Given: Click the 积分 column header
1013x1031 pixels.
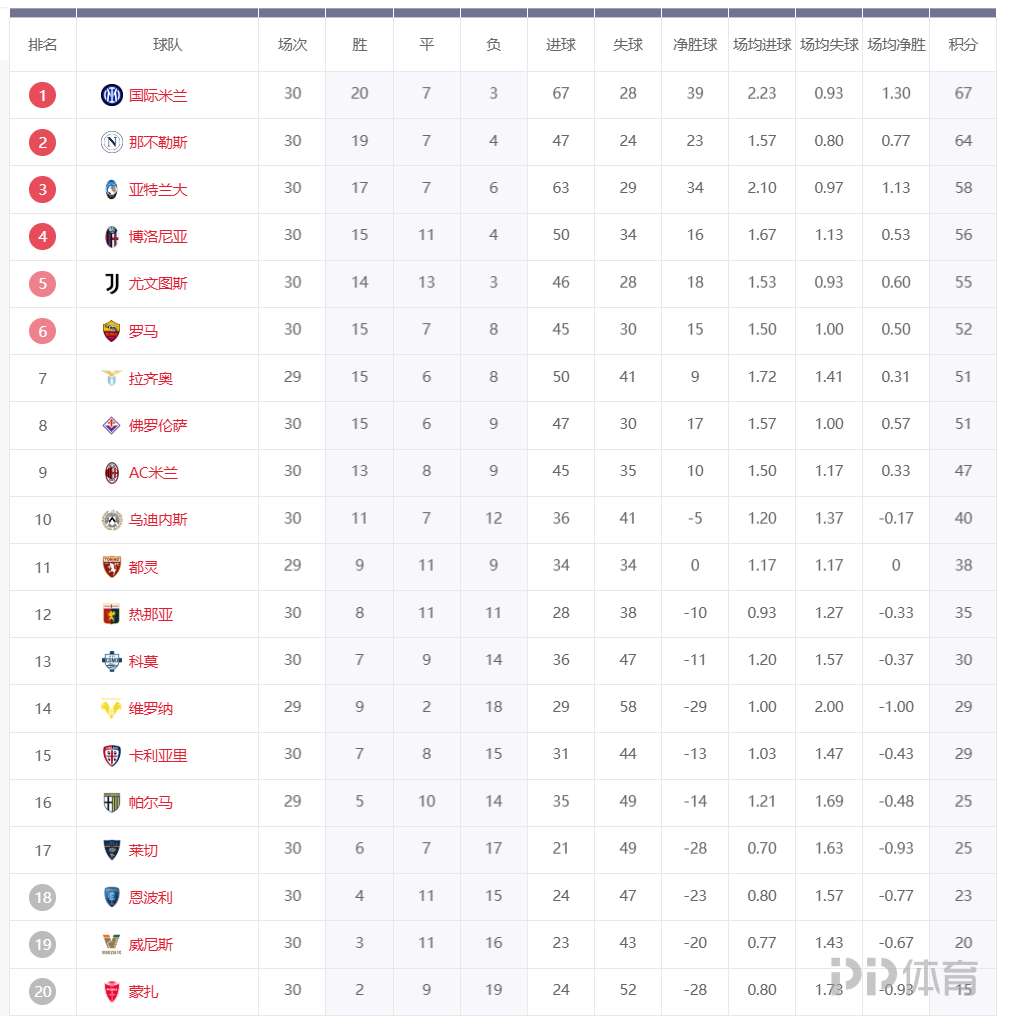Looking at the screenshot, I should tap(963, 45).
